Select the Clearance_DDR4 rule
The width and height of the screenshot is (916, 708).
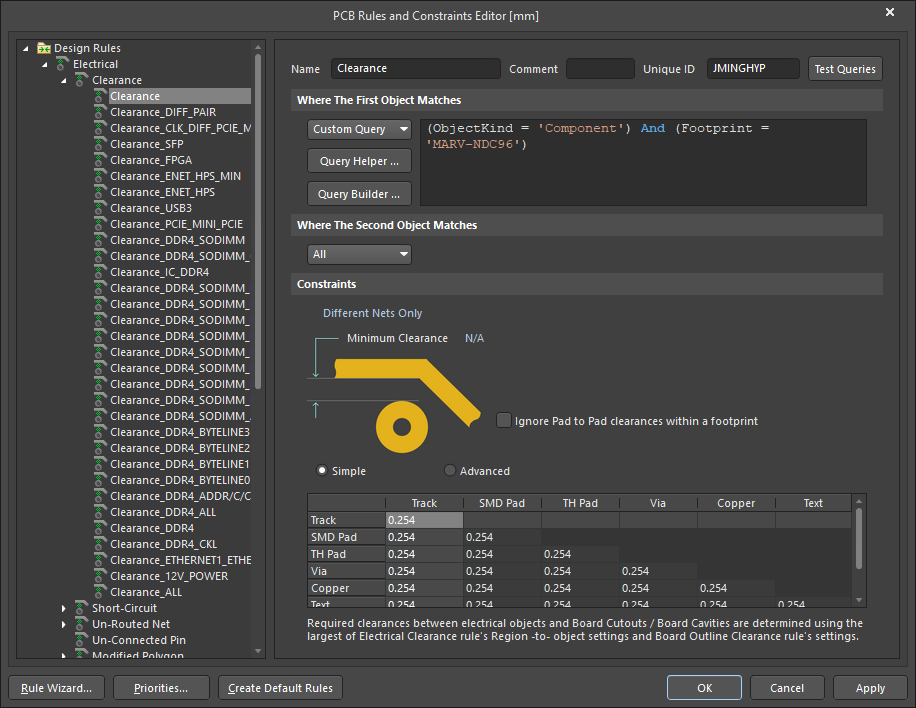click(152, 528)
